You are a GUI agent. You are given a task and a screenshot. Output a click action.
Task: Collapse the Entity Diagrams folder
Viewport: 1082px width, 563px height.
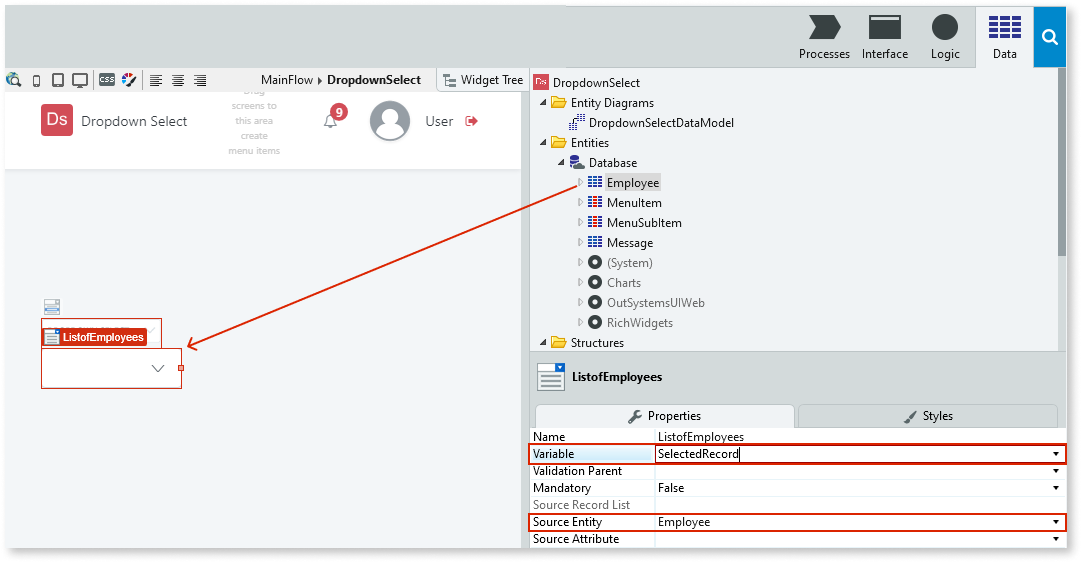[544, 103]
